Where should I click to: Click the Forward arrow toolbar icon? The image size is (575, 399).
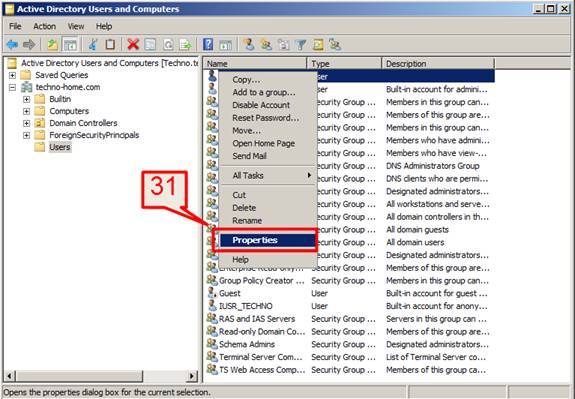pyautogui.click(x=29, y=45)
